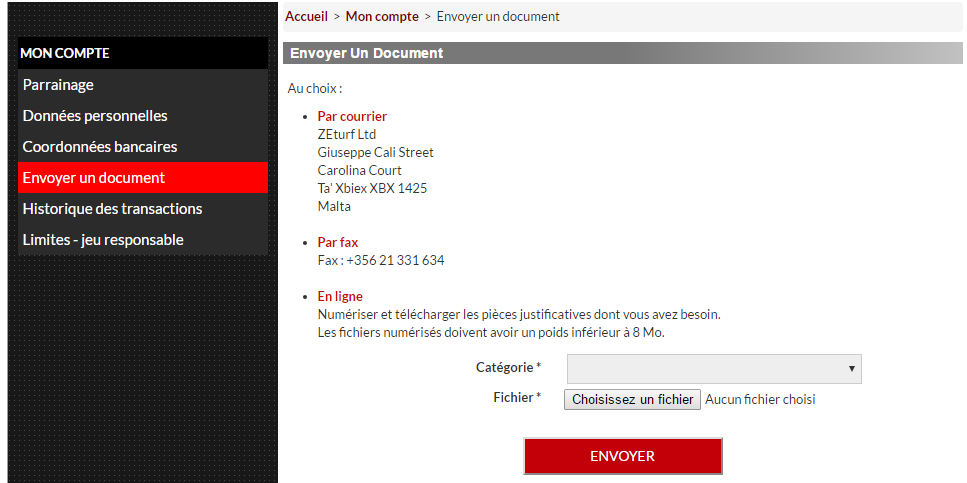
Task: Click the Accueil breadcrumb link
Action: tap(307, 17)
